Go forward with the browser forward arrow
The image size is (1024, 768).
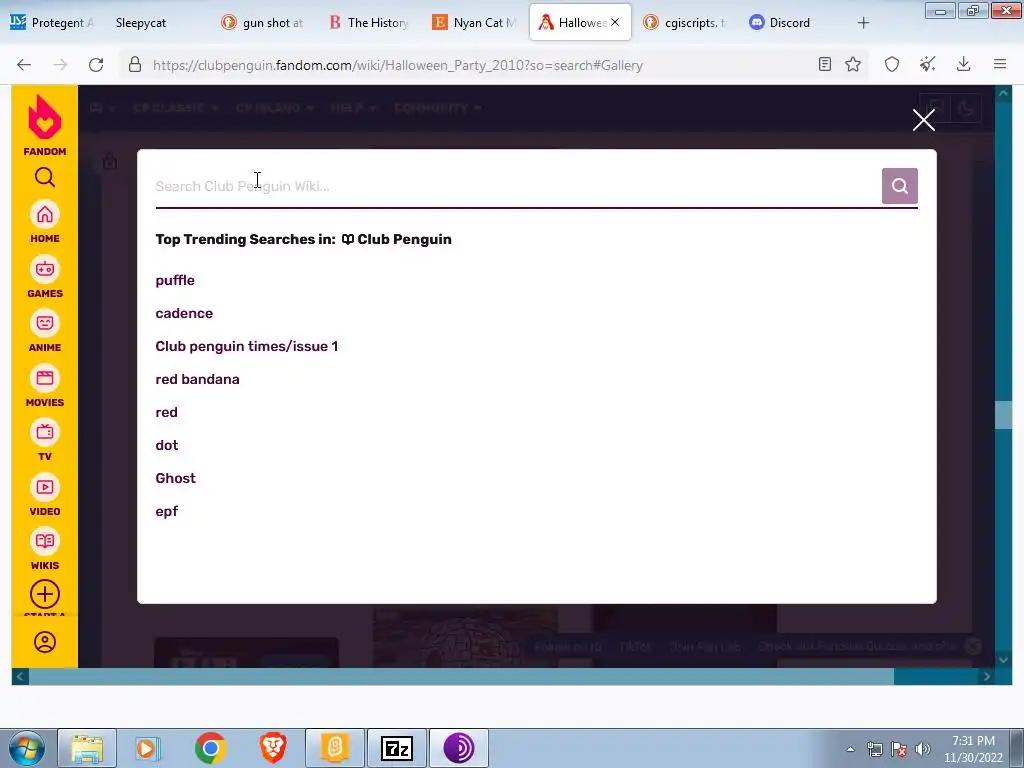[60, 65]
